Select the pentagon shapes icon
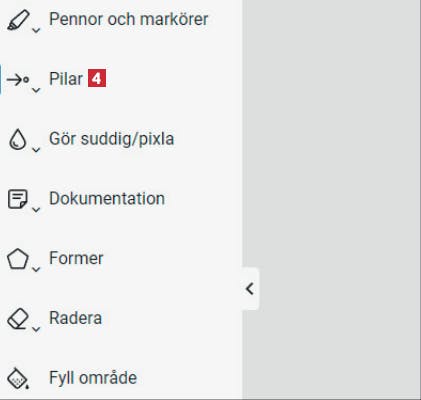The image size is (421, 400). 18,259
